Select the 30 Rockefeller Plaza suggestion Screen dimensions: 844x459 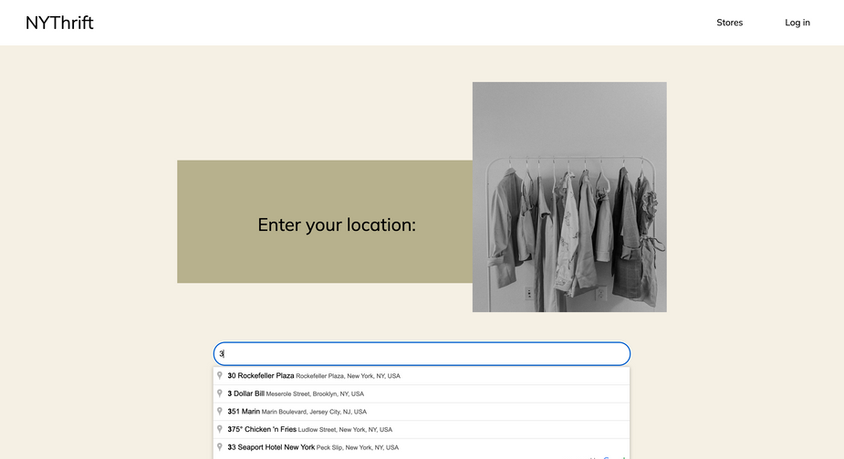tap(421, 376)
